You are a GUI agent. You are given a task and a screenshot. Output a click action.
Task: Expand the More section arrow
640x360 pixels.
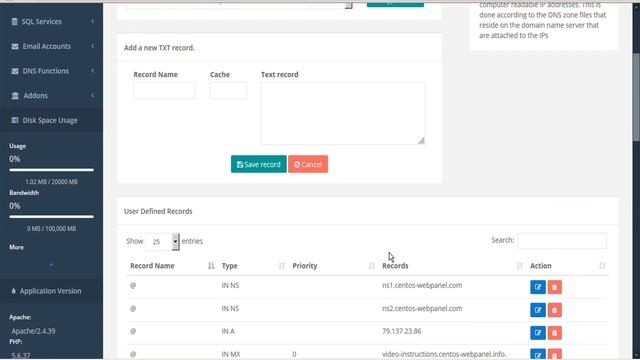51,265
